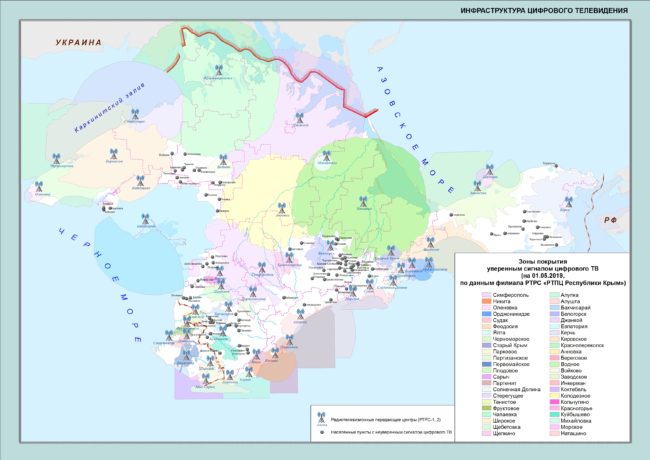This screenshot has height=460, width=650.
Task: Click the 'Керчь' legend label
Action: 568,333
